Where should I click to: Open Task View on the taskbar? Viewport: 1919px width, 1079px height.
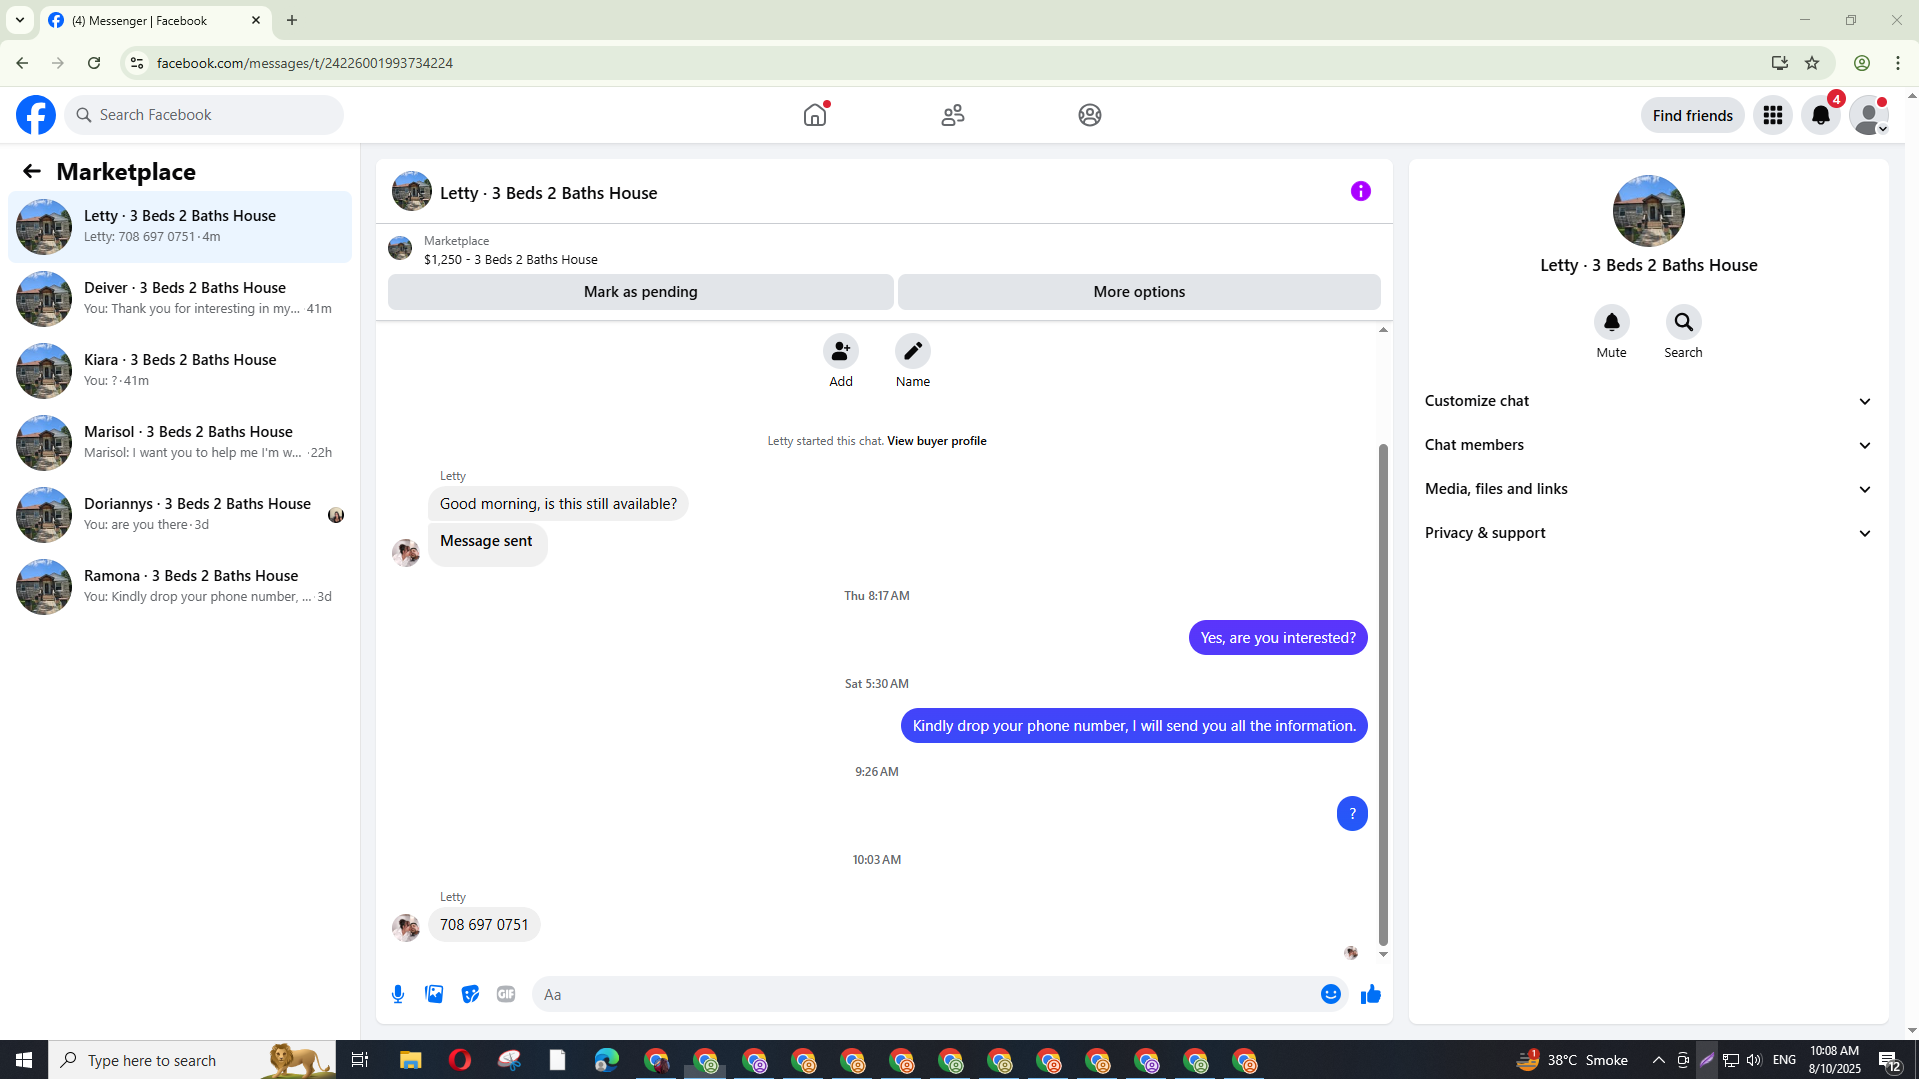point(360,1060)
